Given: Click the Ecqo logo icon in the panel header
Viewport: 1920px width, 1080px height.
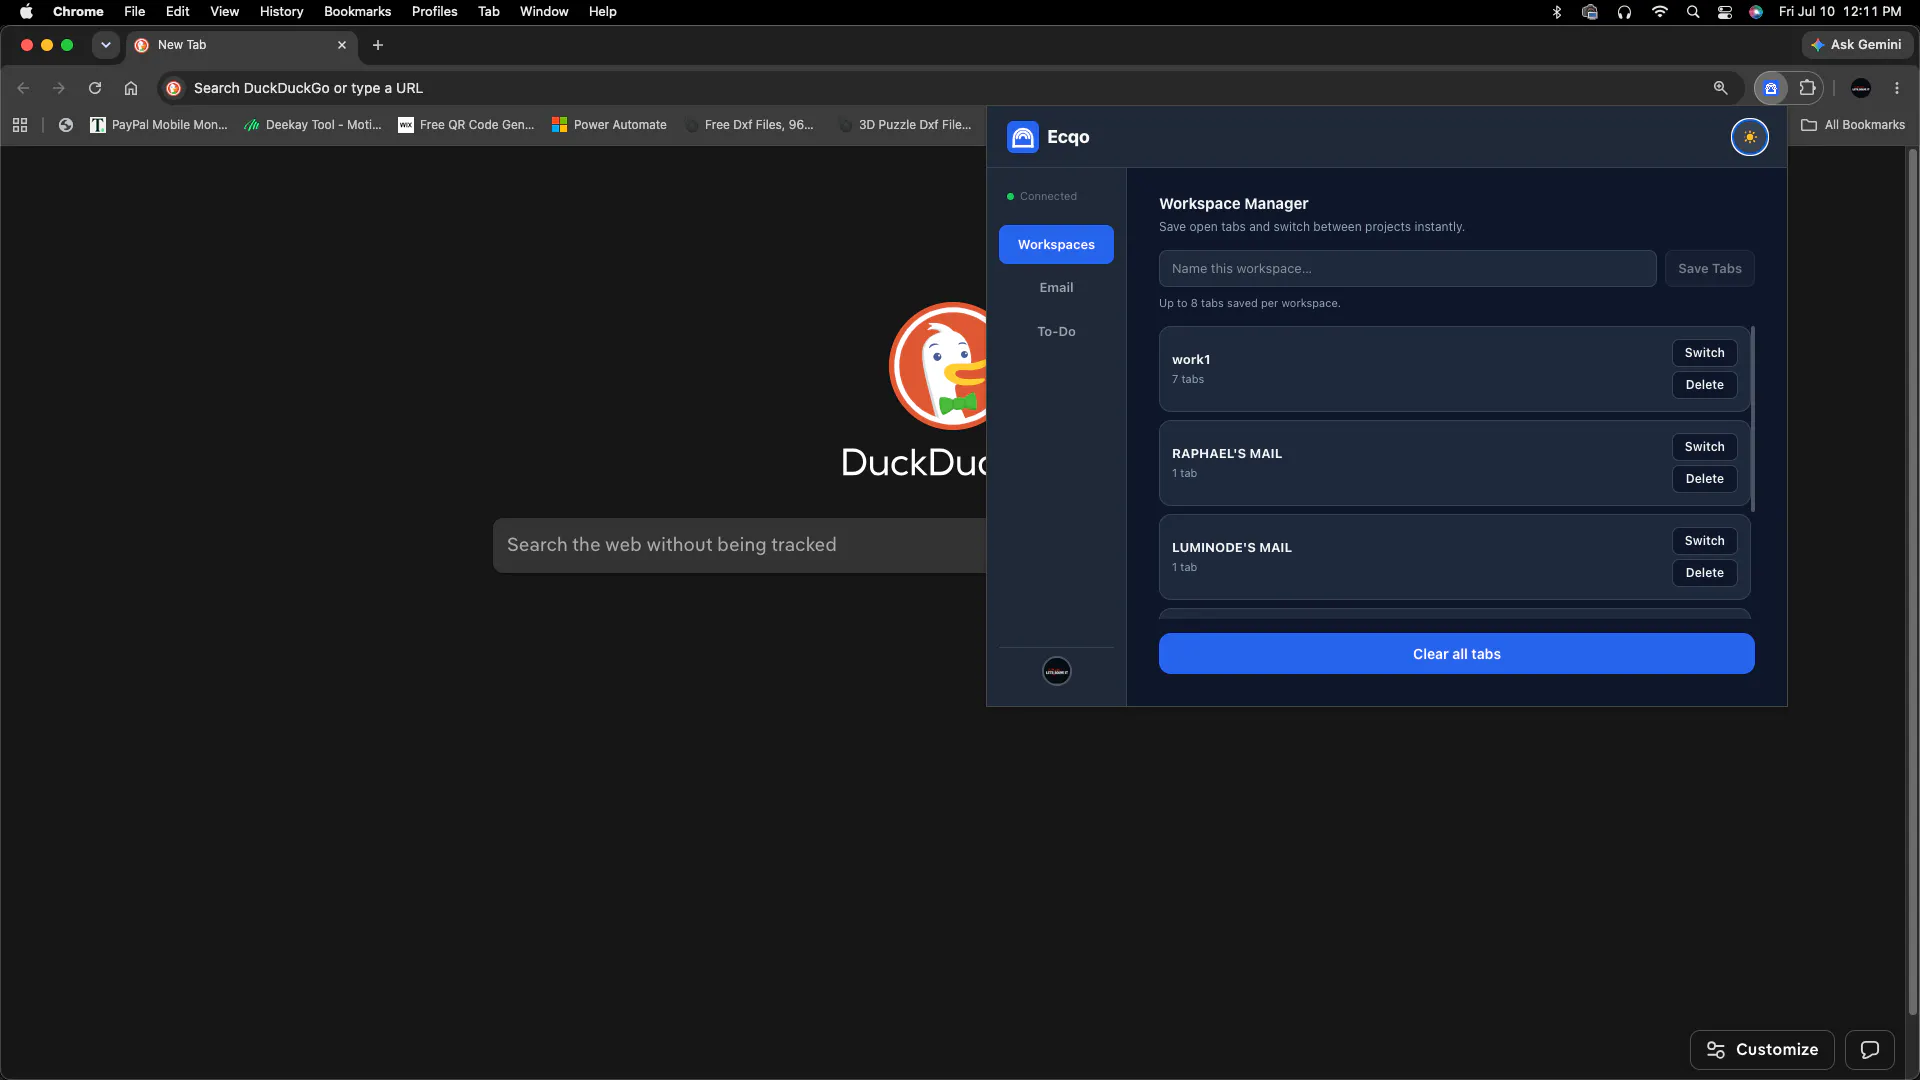Looking at the screenshot, I should [1022, 137].
